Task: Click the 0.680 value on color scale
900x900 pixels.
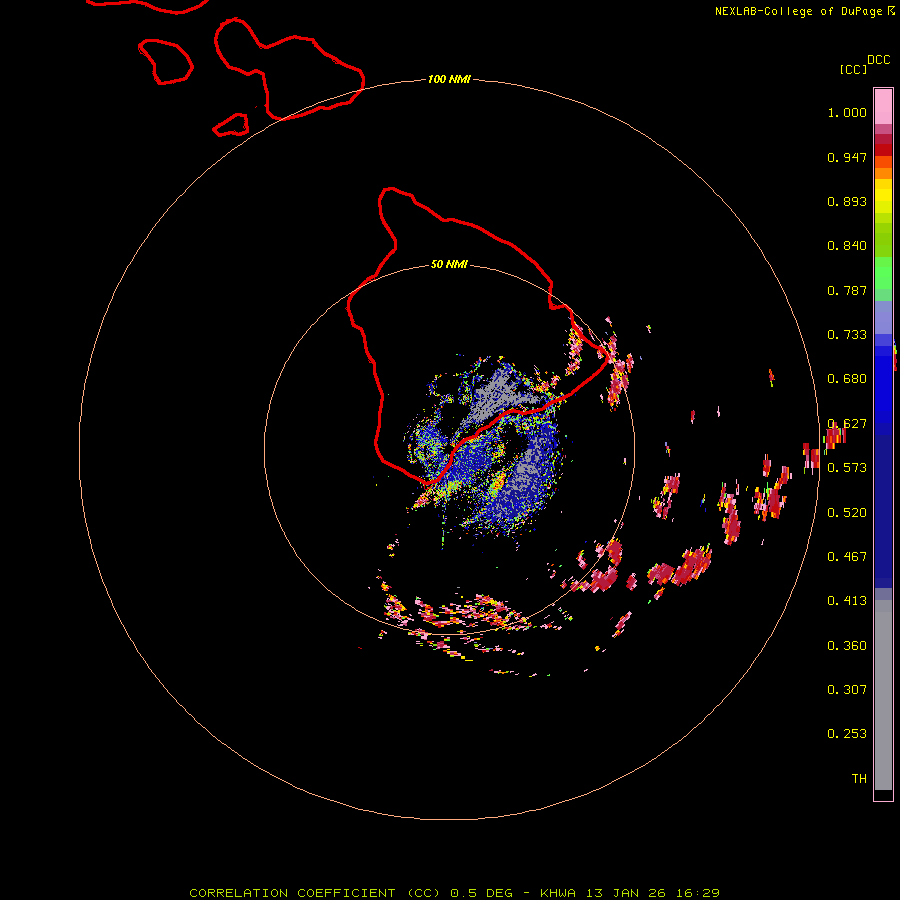Action: 847,379
